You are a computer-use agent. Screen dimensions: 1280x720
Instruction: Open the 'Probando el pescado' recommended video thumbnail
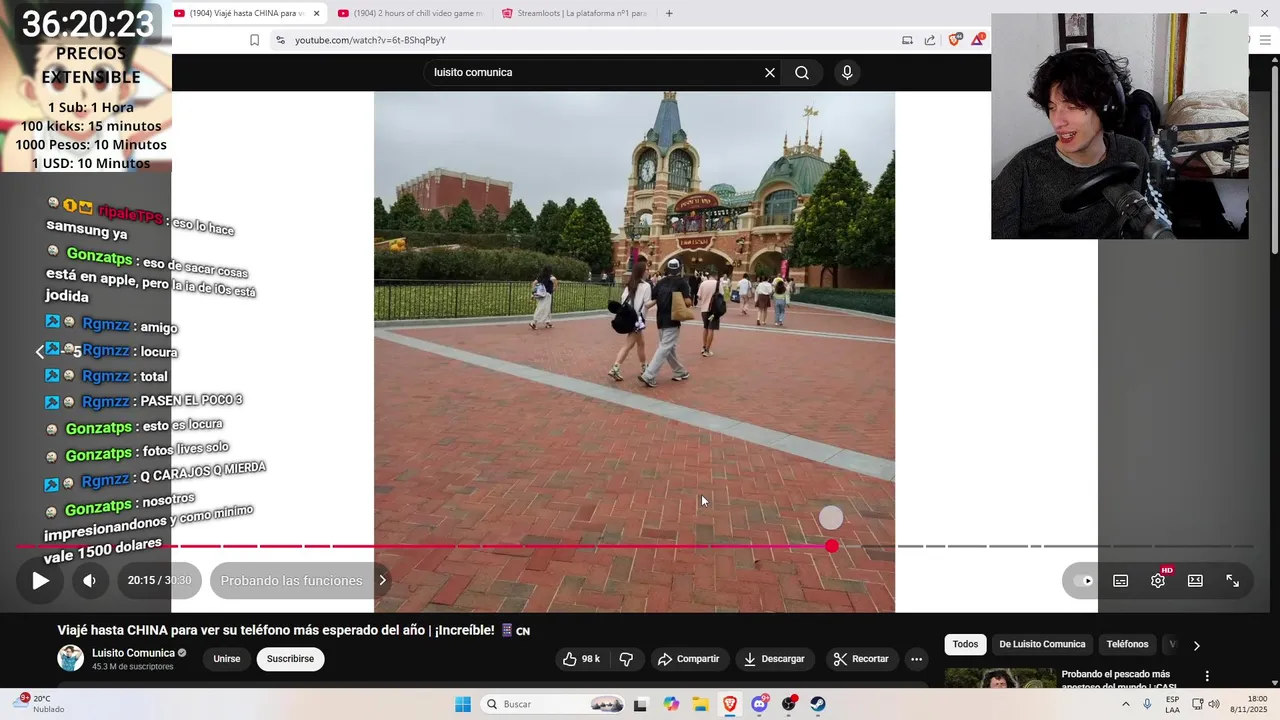click(1000, 679)
